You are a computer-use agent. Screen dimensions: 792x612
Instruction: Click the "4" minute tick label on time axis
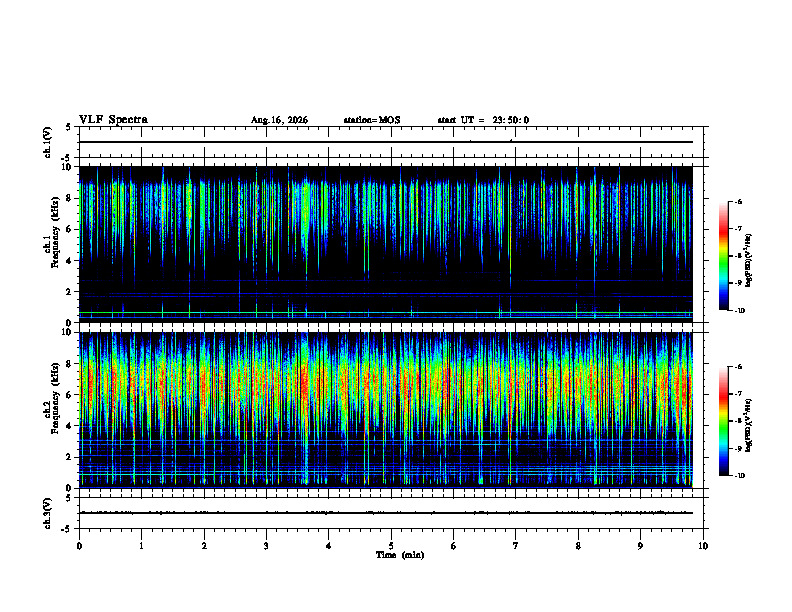pos(329,546)
